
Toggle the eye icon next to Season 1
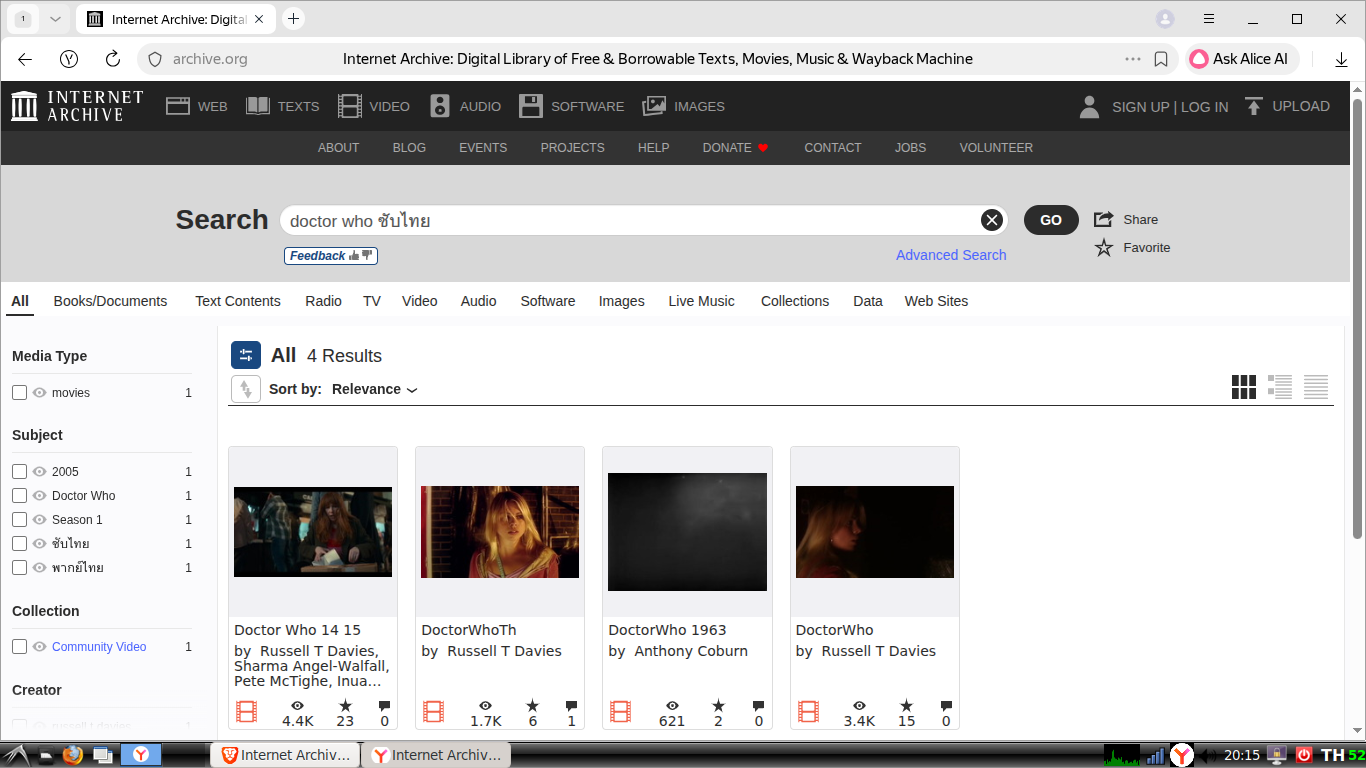click(40, 520)
